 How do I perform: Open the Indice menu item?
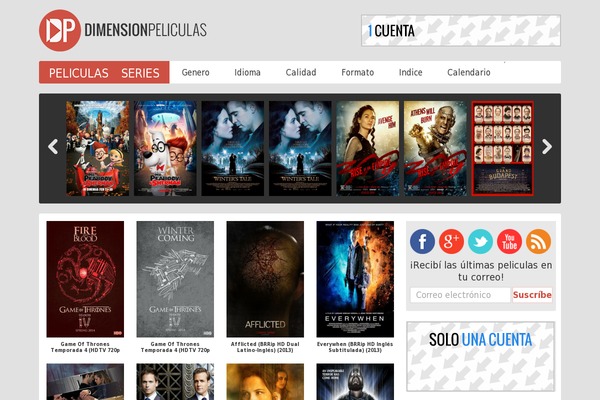[411, 72]
